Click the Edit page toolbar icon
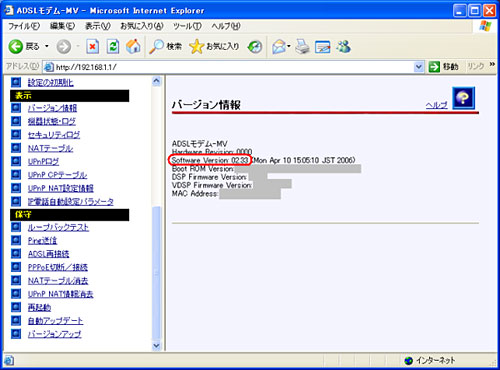The width and height of the screenshot is (500, 370). coord(322,47)
